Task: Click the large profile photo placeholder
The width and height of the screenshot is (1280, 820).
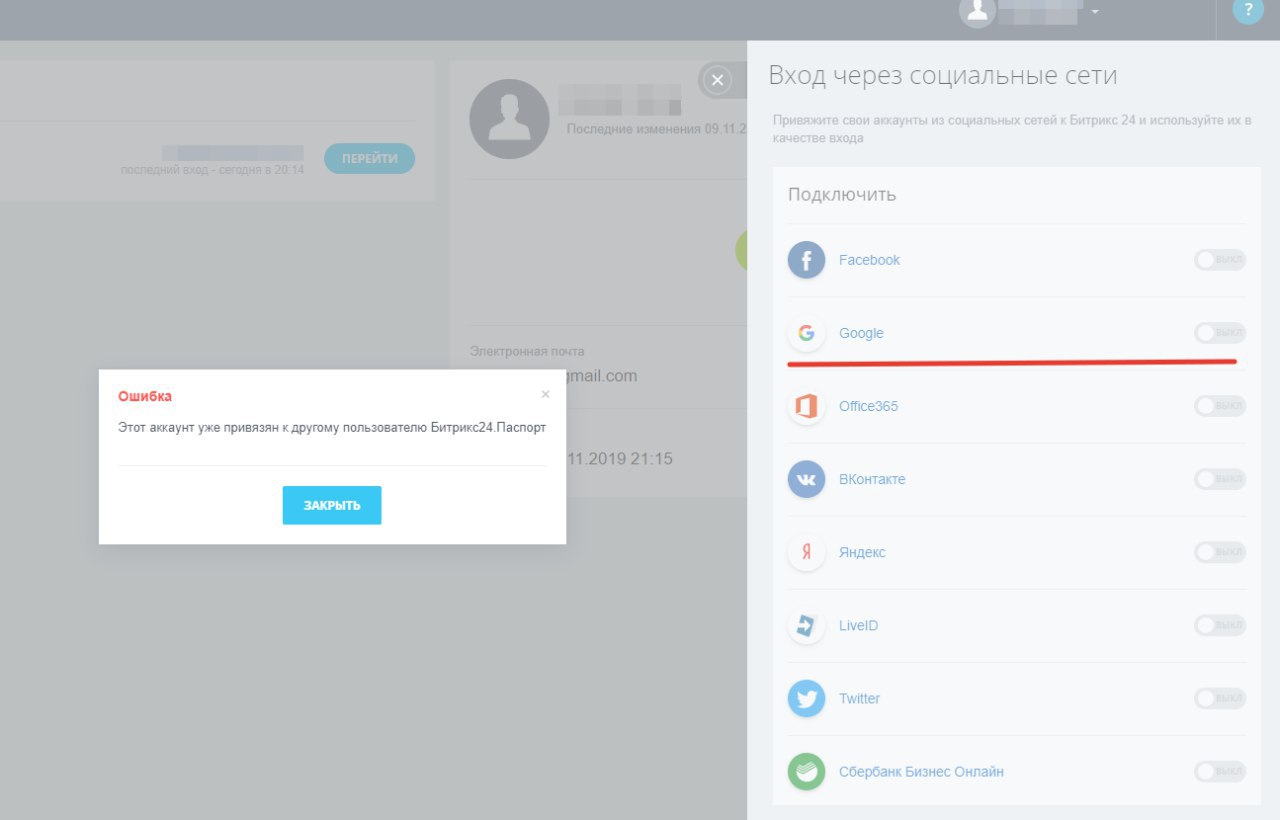Action: click(x=509, y=119)
